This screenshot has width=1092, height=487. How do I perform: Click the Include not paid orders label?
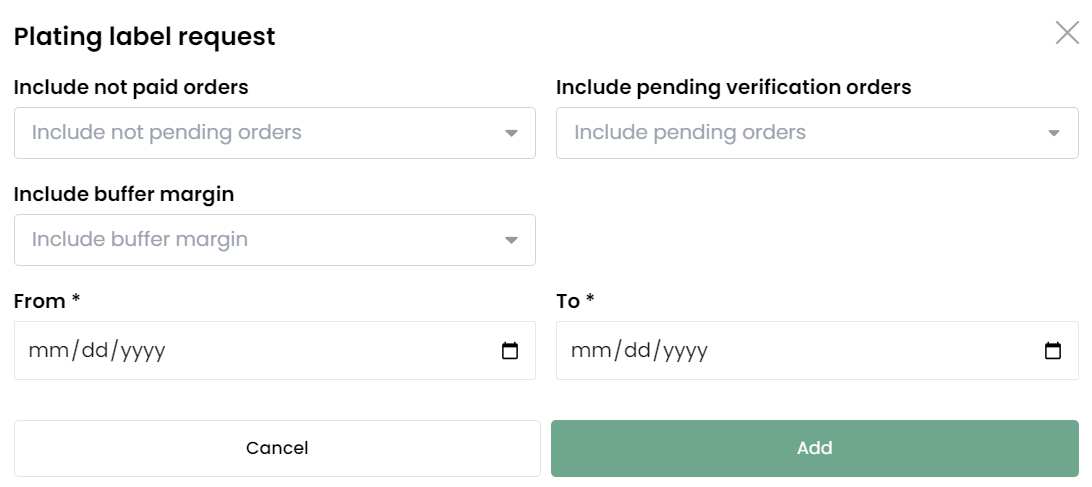131,88
